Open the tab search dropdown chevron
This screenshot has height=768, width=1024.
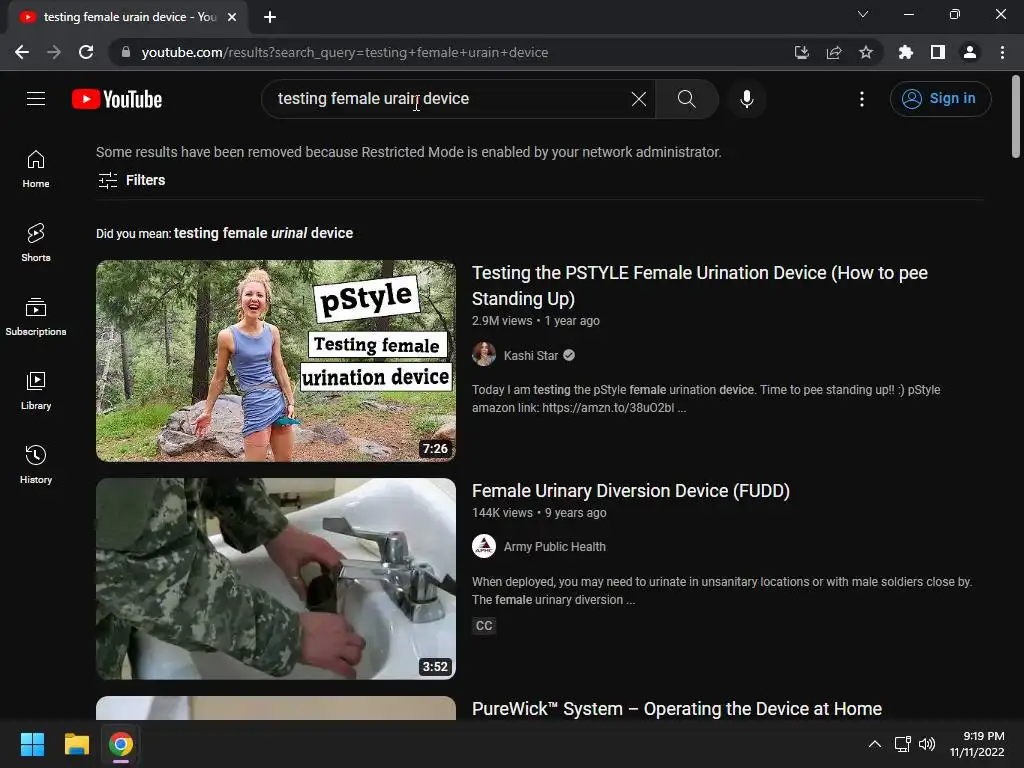[863, 14]
